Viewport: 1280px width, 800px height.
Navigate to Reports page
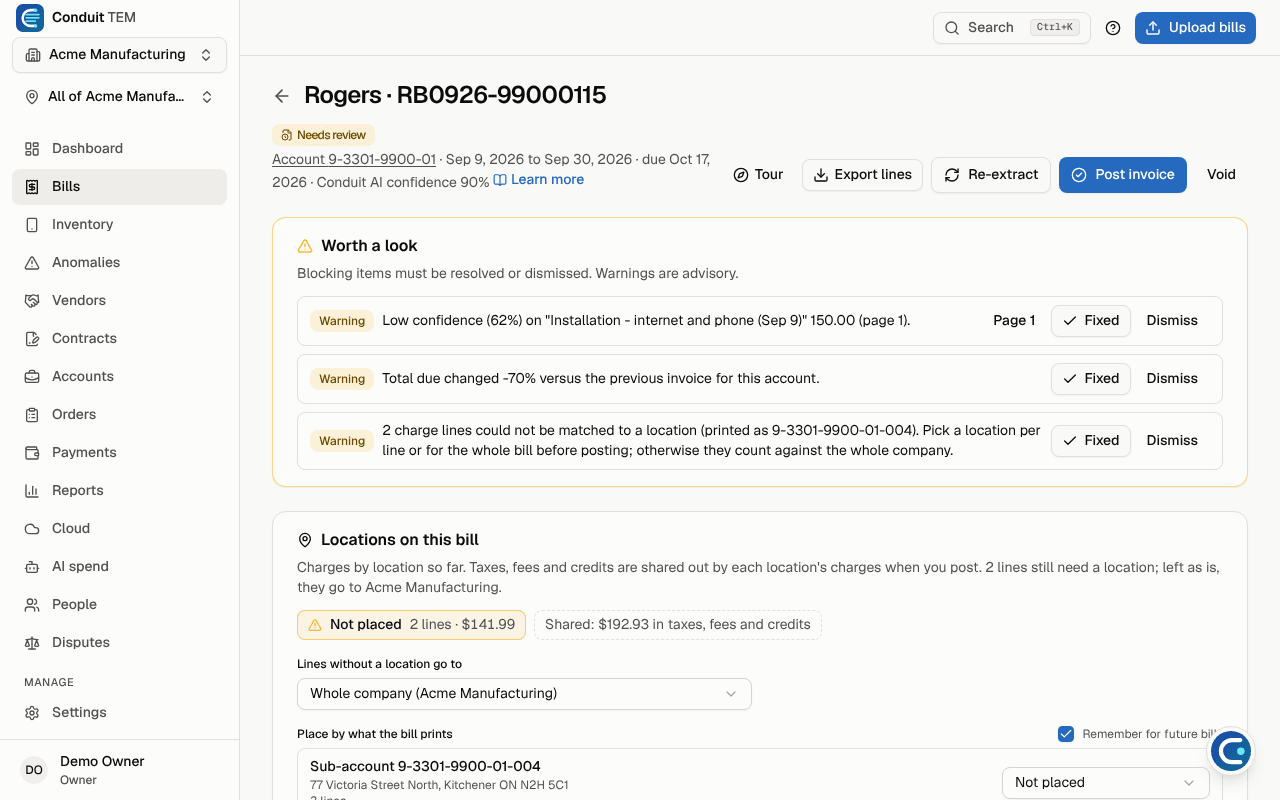click(x=119, y=490)
